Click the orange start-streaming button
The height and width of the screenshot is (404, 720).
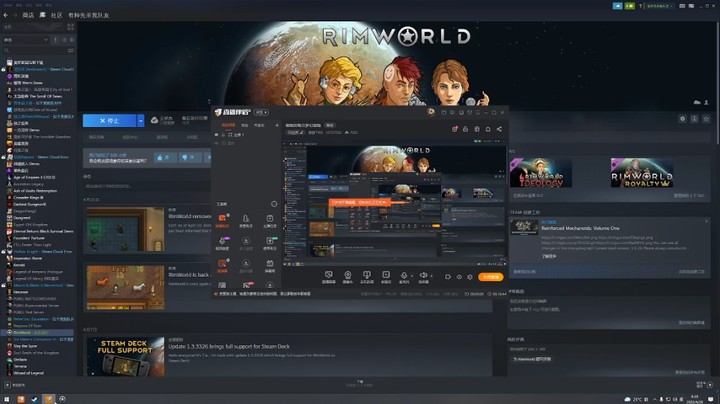491,277
